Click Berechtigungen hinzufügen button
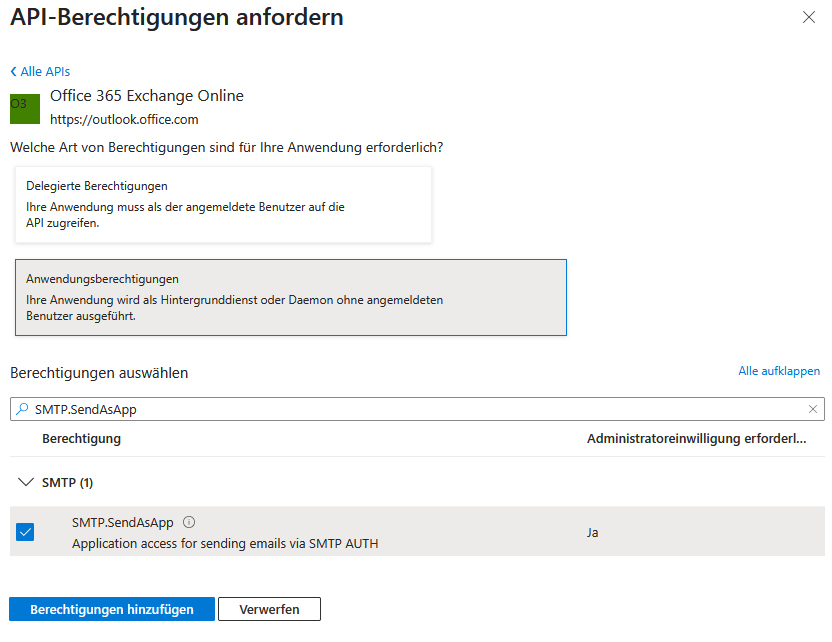 coord(112,609)
